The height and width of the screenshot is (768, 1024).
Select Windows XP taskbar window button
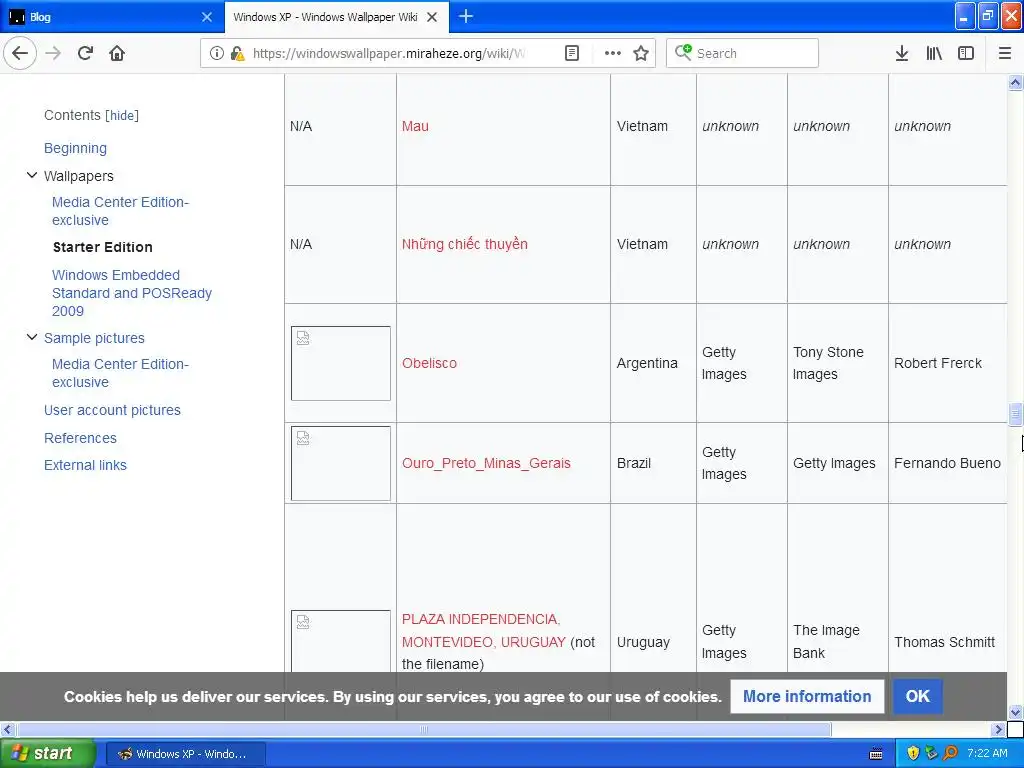185,754
